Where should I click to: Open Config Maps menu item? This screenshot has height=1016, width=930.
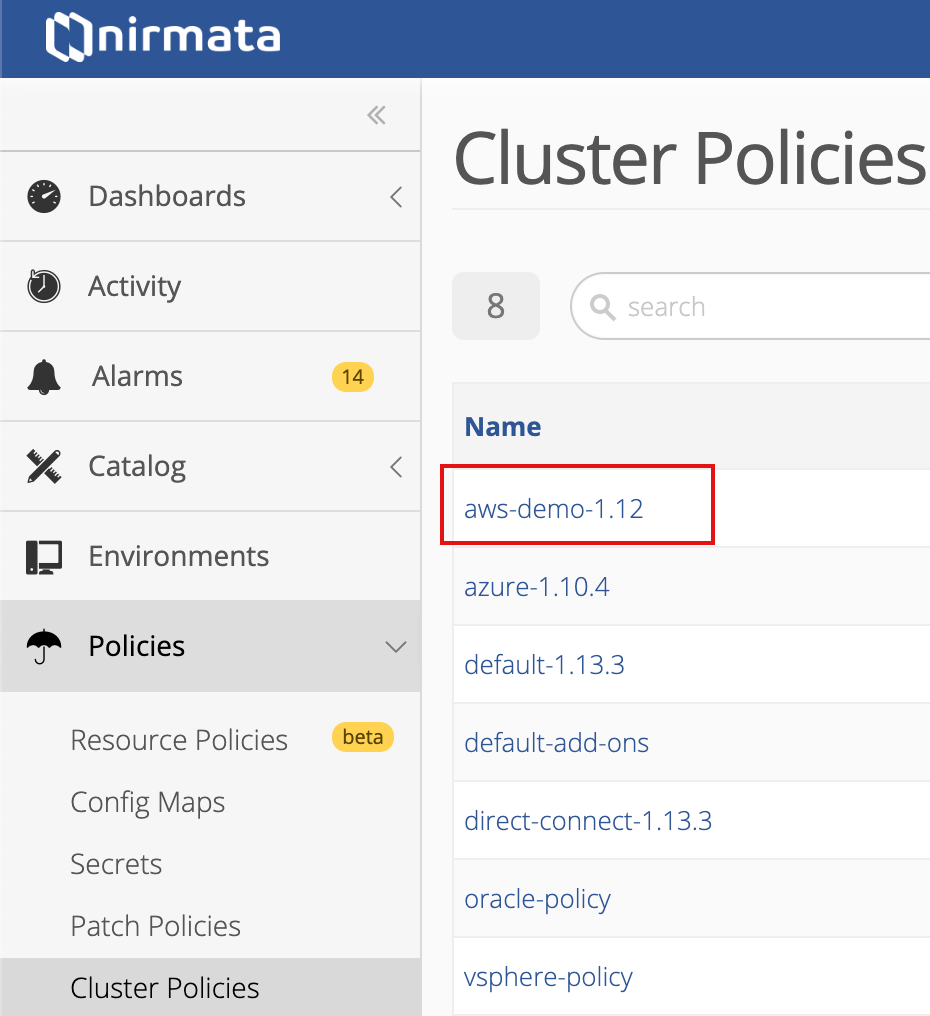click(148, 802)
